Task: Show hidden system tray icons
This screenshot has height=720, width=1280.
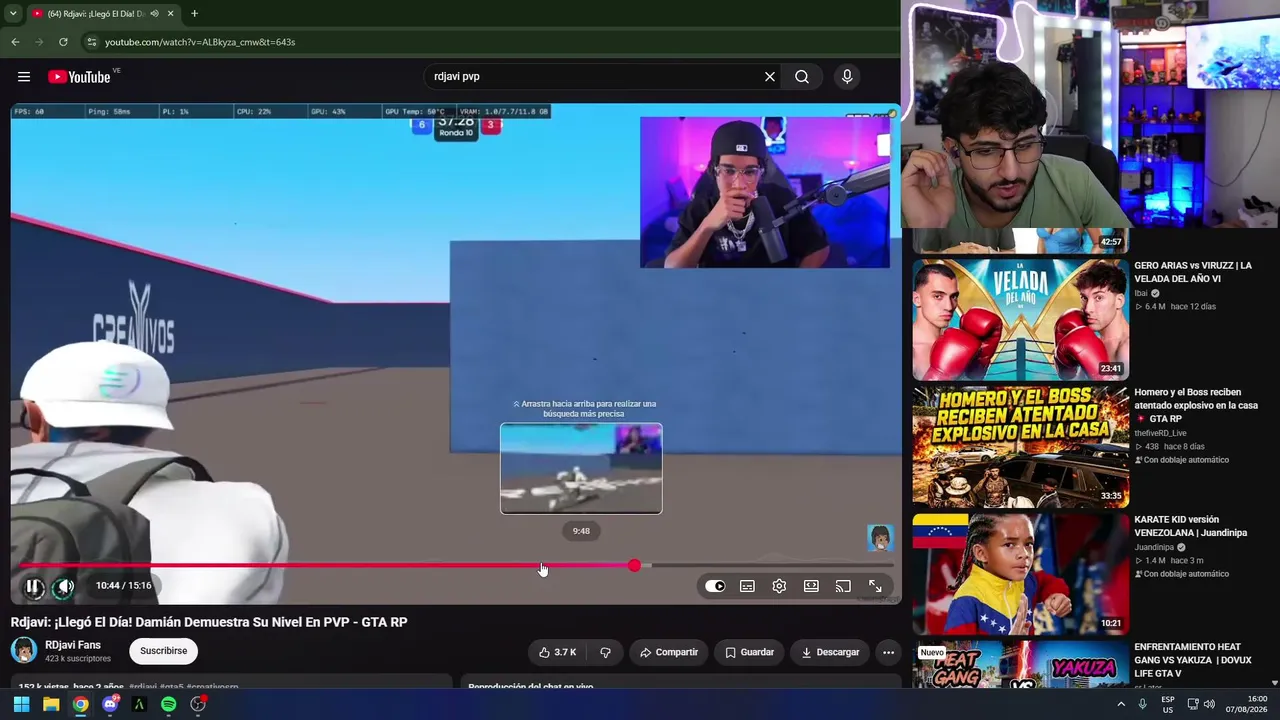Action: 1121,704
